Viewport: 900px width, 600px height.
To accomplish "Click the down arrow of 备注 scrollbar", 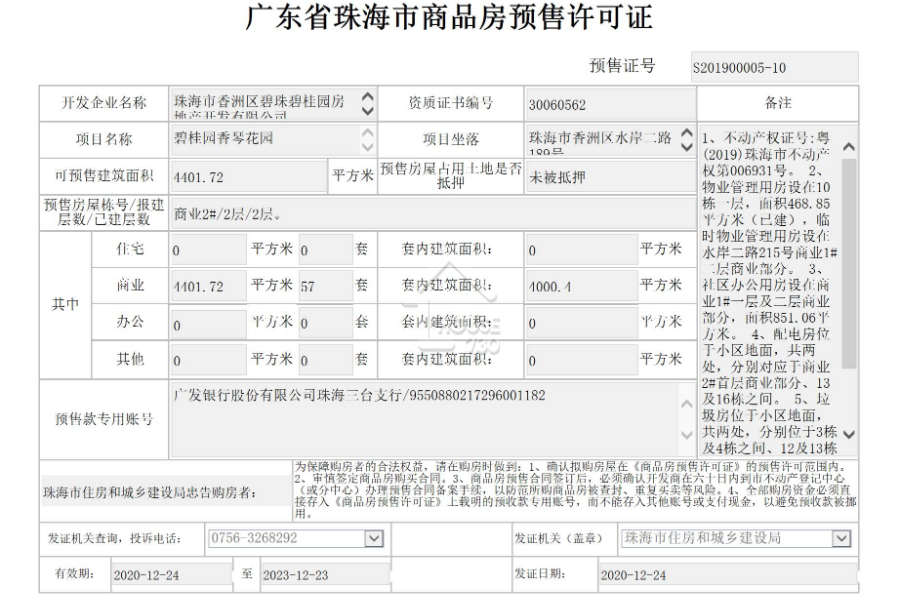I will click(849, 434).
